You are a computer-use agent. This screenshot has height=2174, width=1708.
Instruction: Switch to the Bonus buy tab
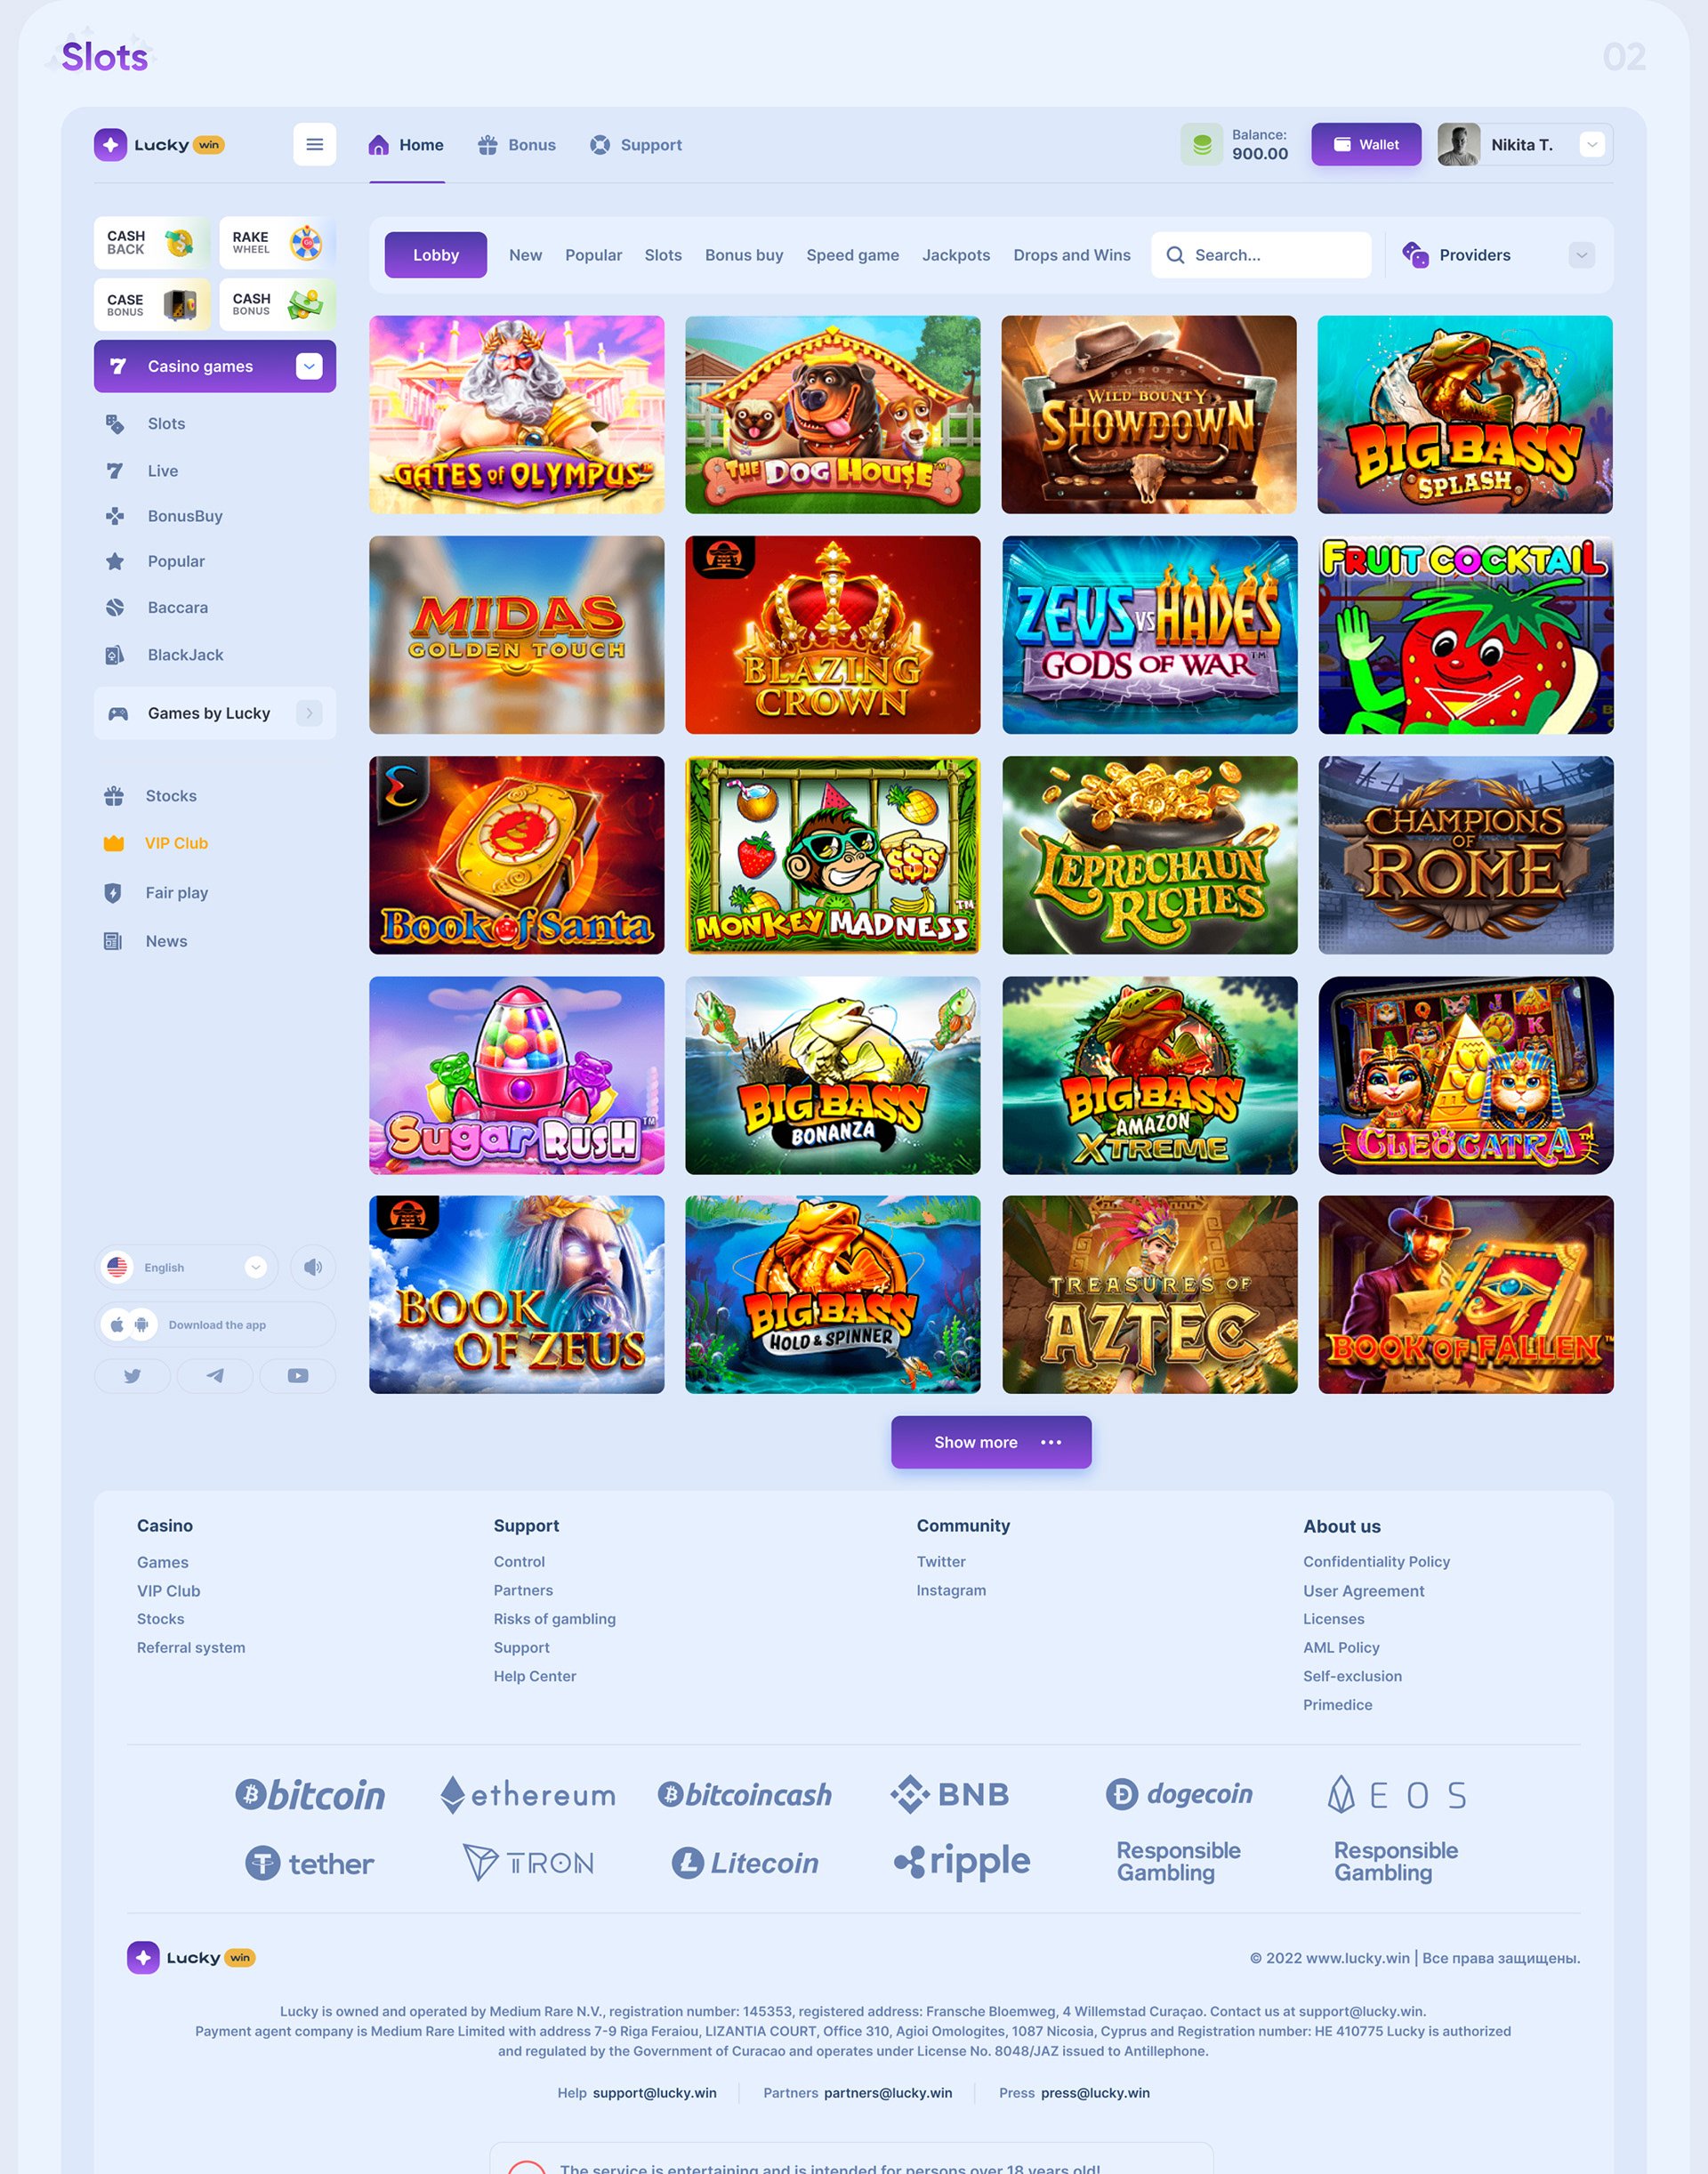coord(744,255)
